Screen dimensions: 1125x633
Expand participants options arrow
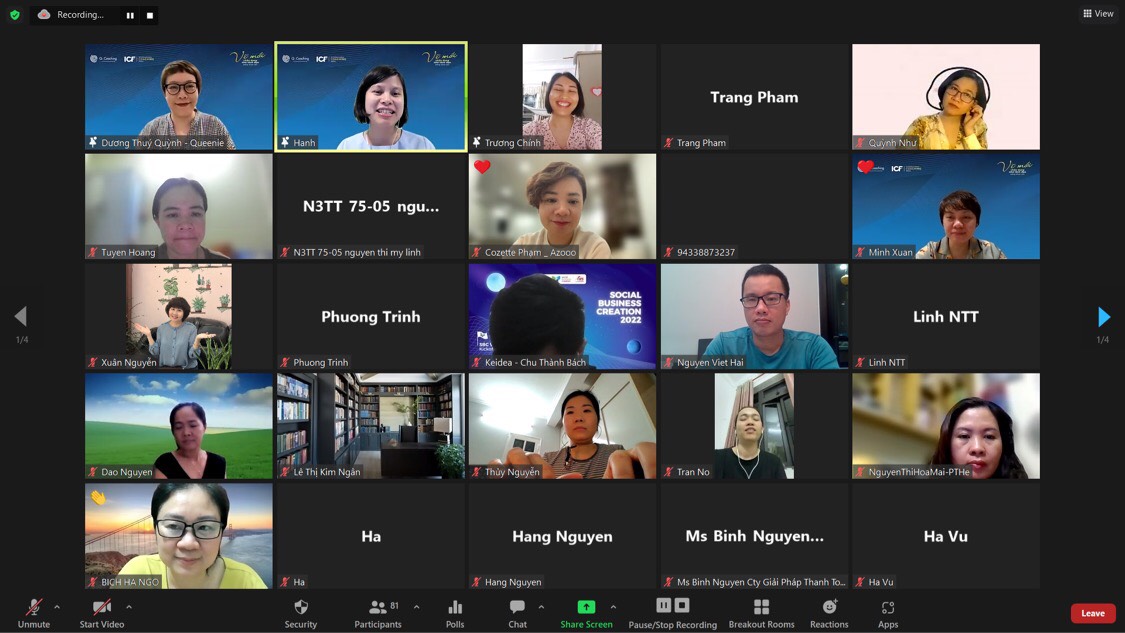417,607
